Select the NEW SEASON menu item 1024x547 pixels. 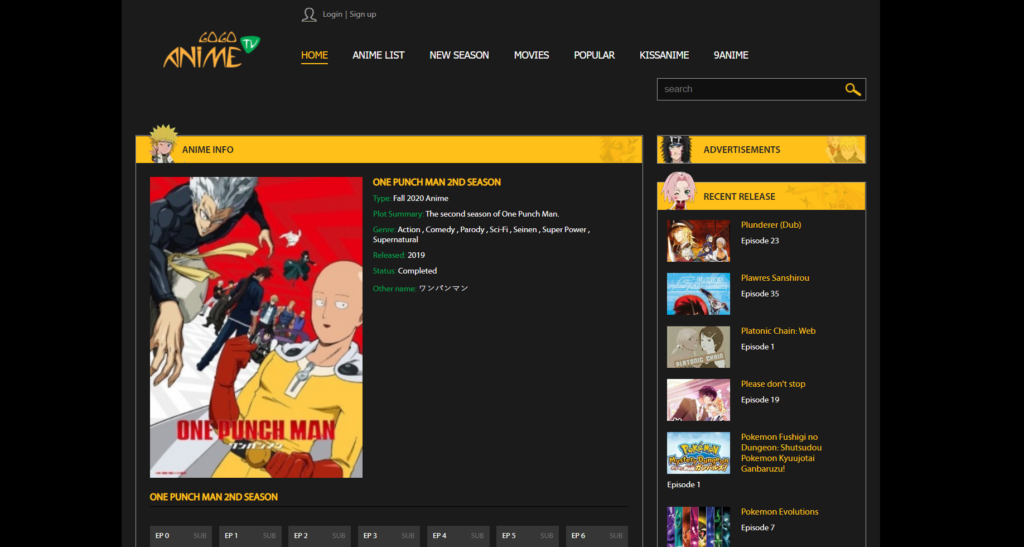click(459, 55)
